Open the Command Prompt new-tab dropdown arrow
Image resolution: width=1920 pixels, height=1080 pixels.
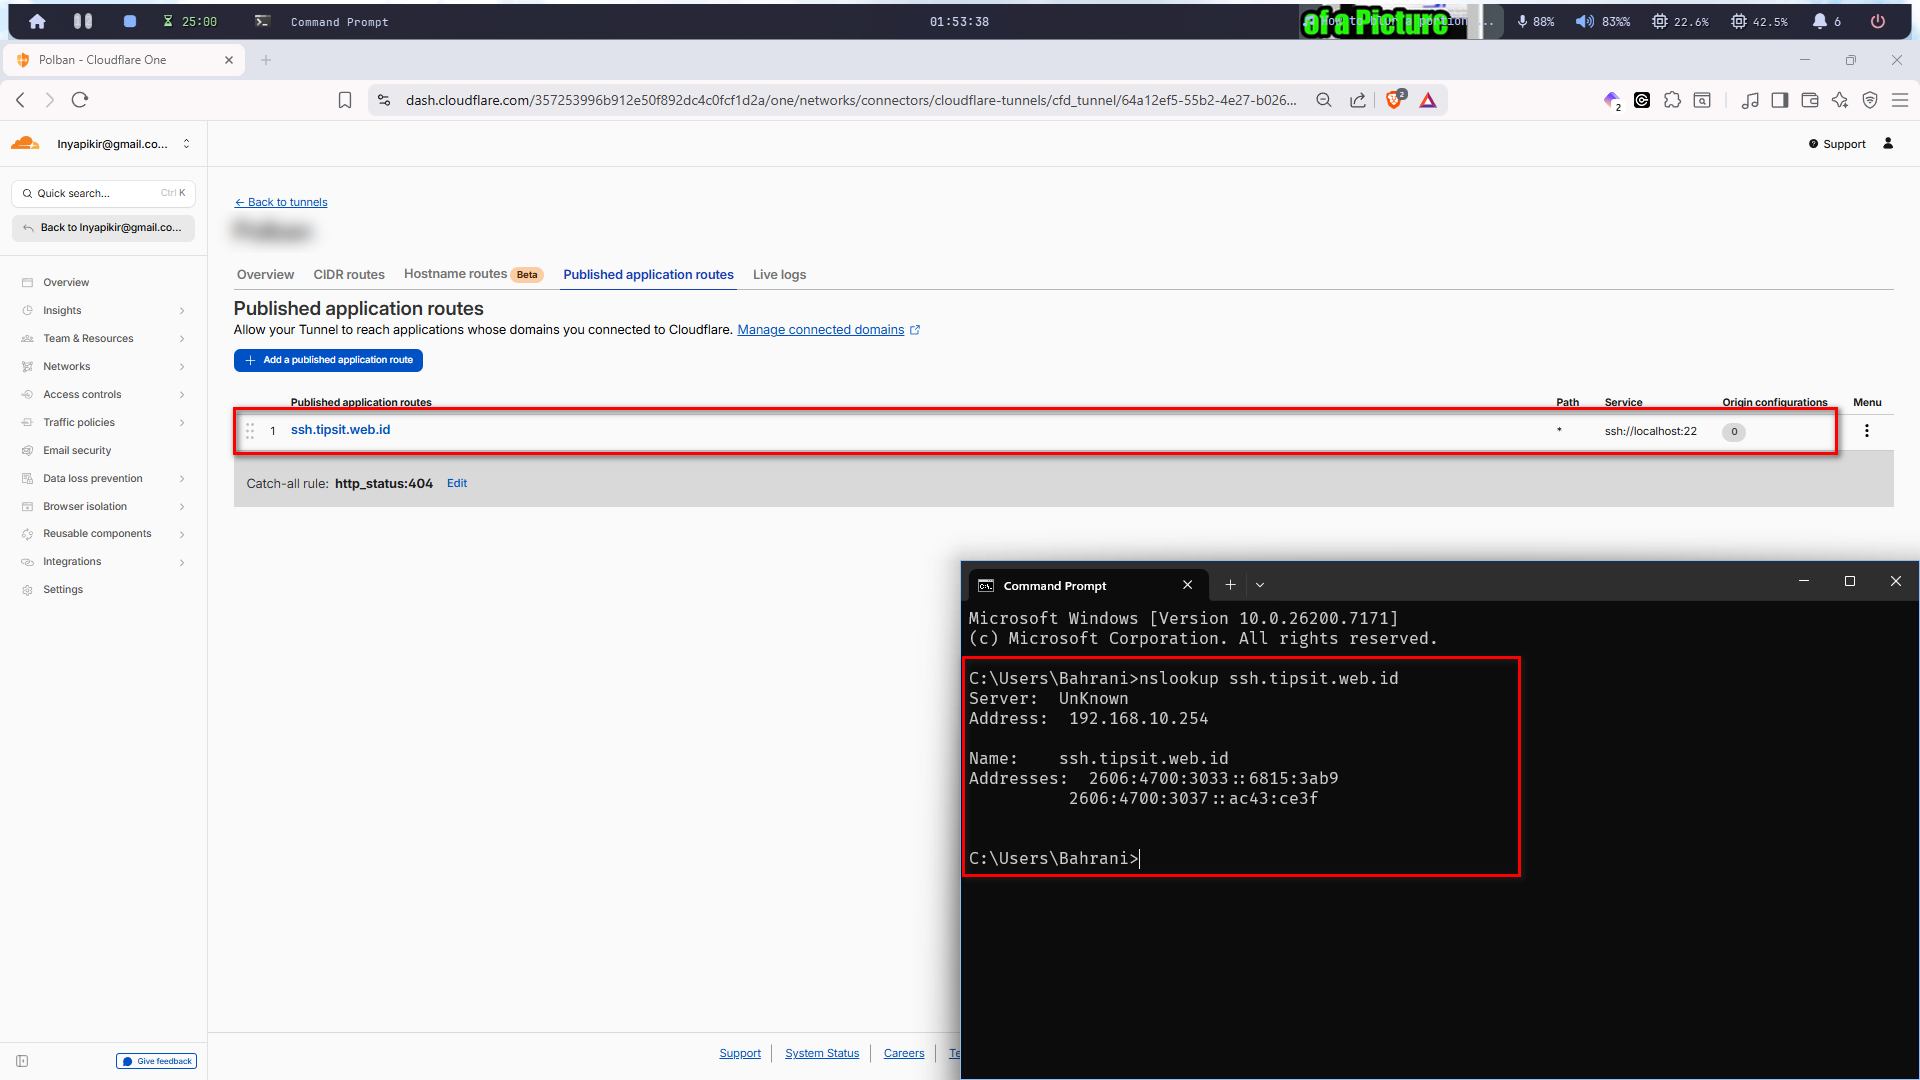point(1260,585)
